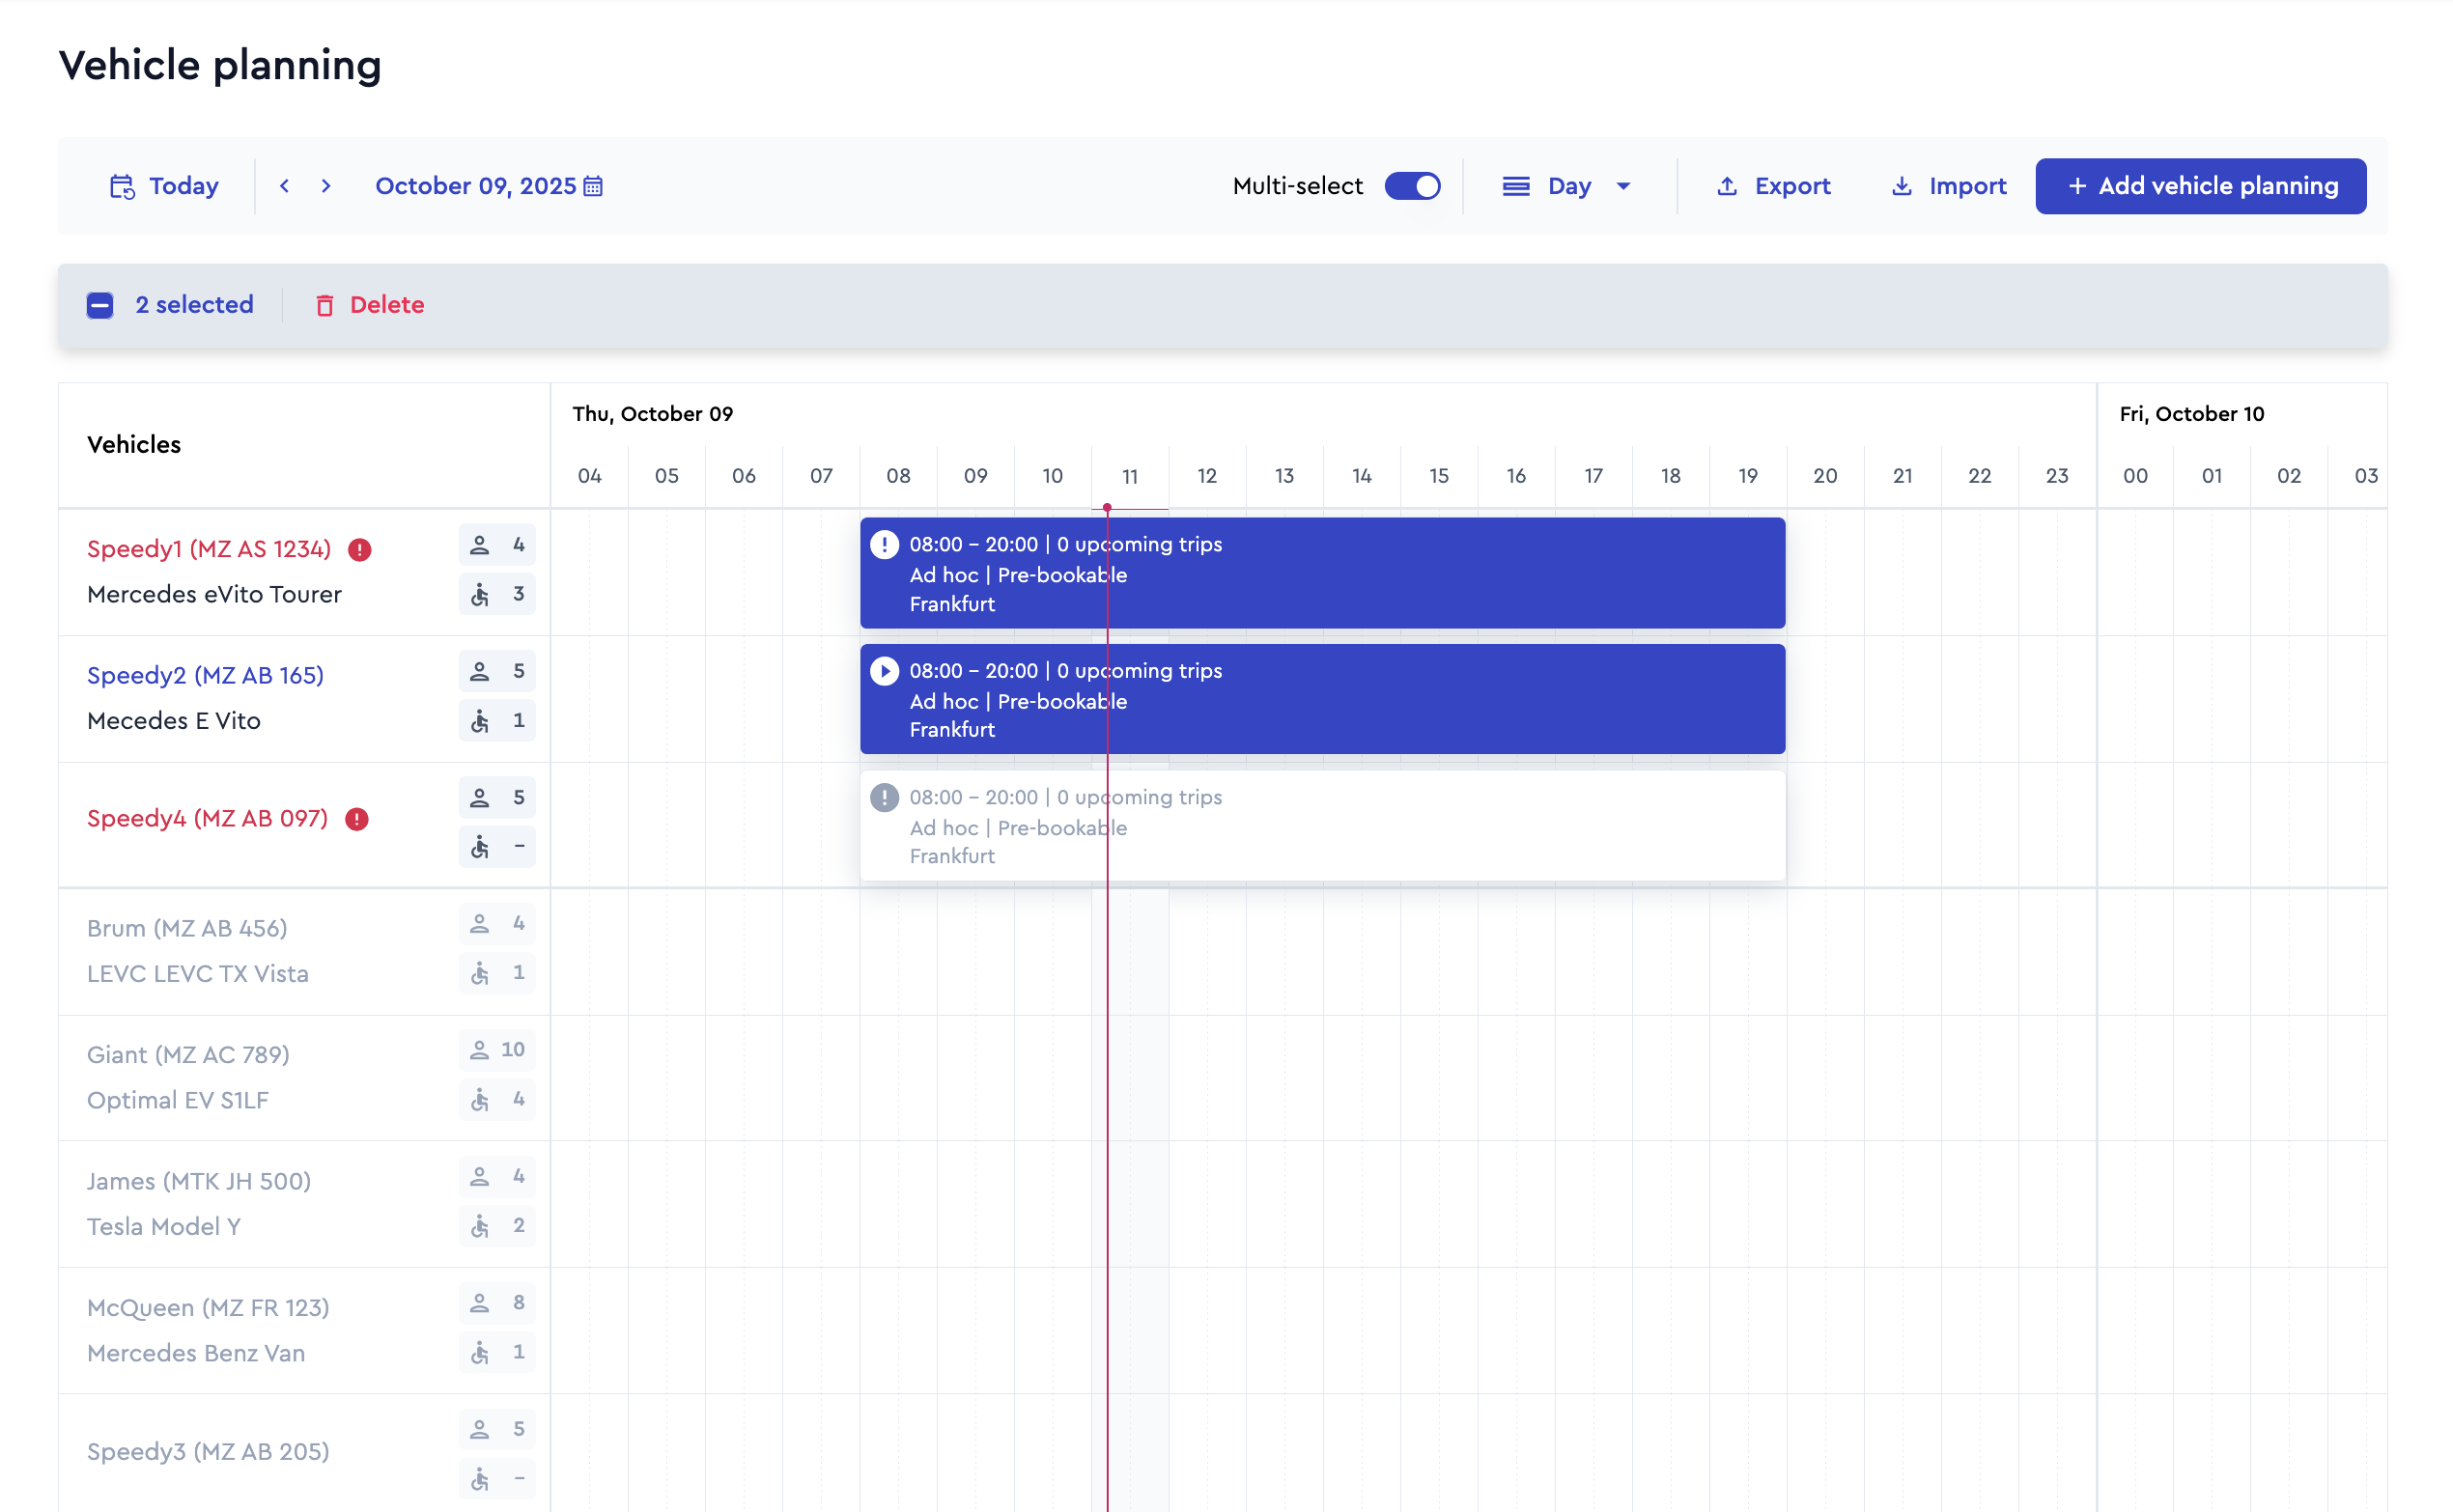Delete the selected plannings
The image size is (2453, 1512).
click(370, 305)
